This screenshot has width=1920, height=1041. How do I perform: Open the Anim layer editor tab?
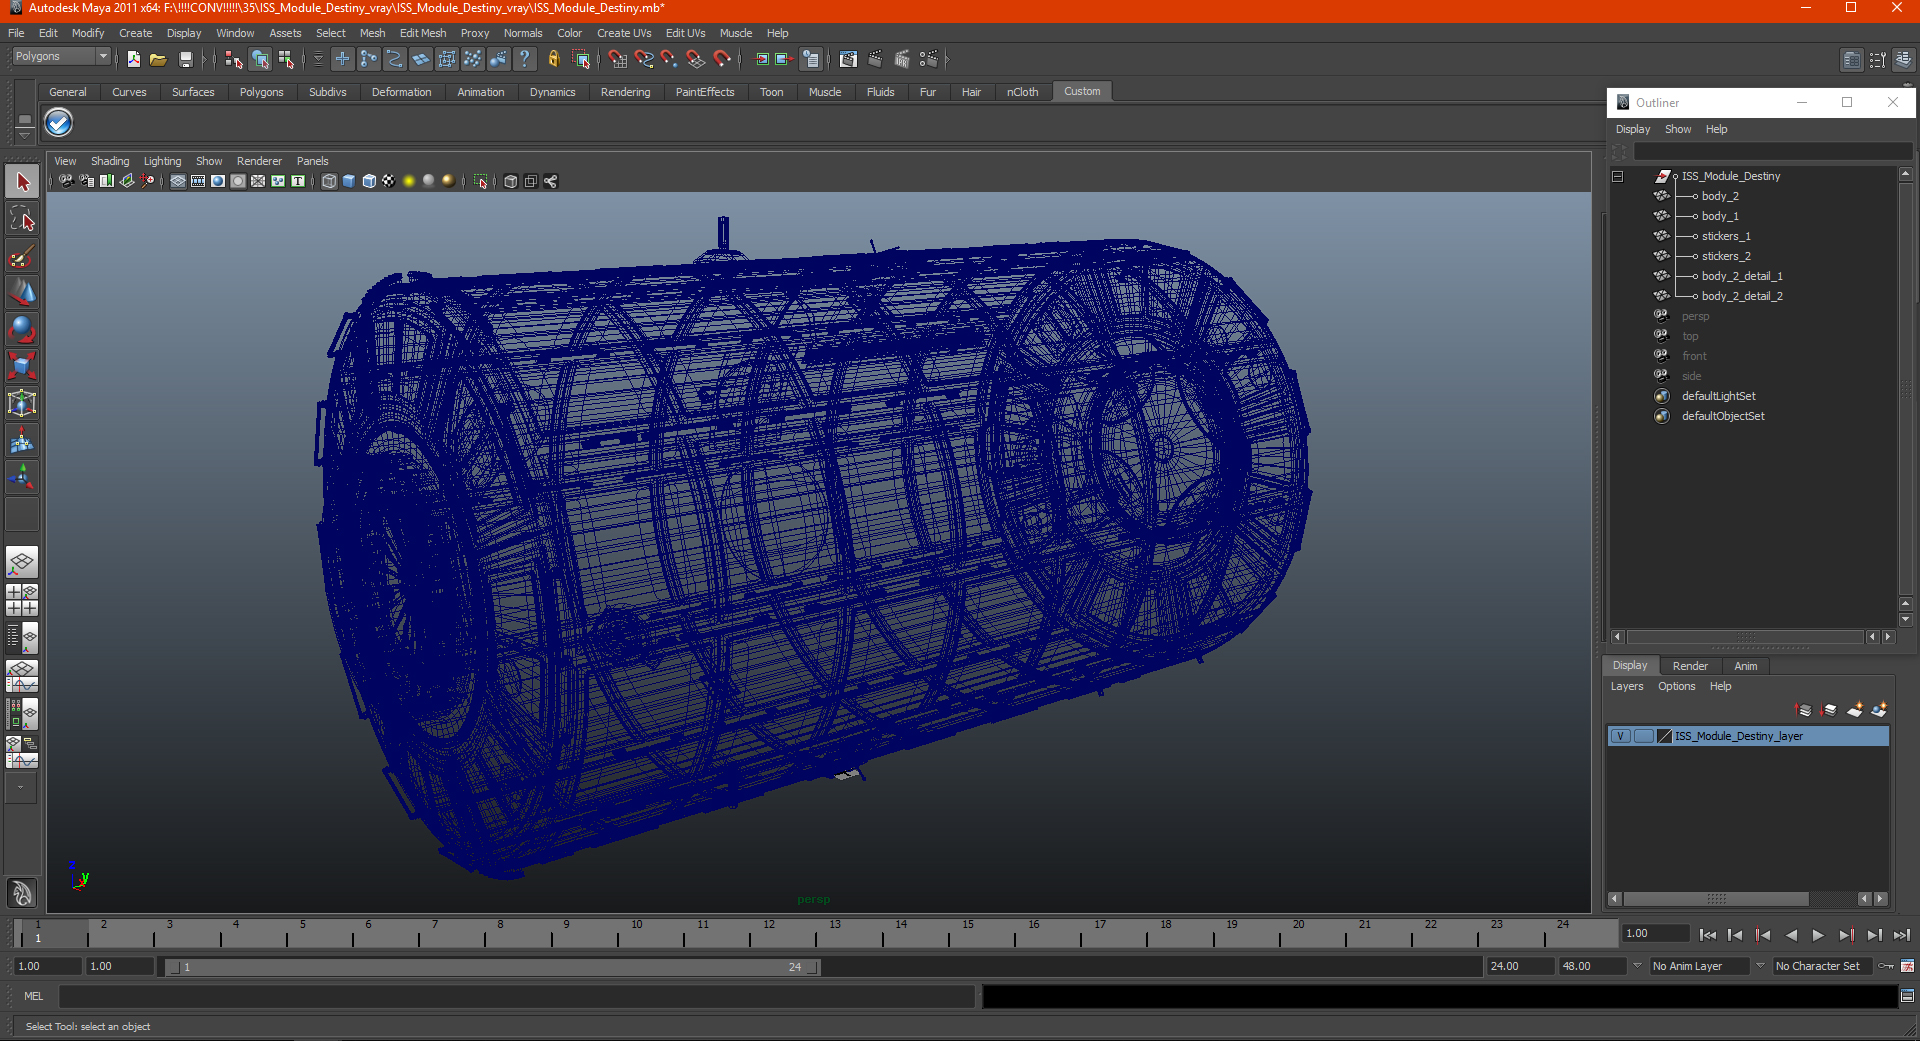[1745, 666]
